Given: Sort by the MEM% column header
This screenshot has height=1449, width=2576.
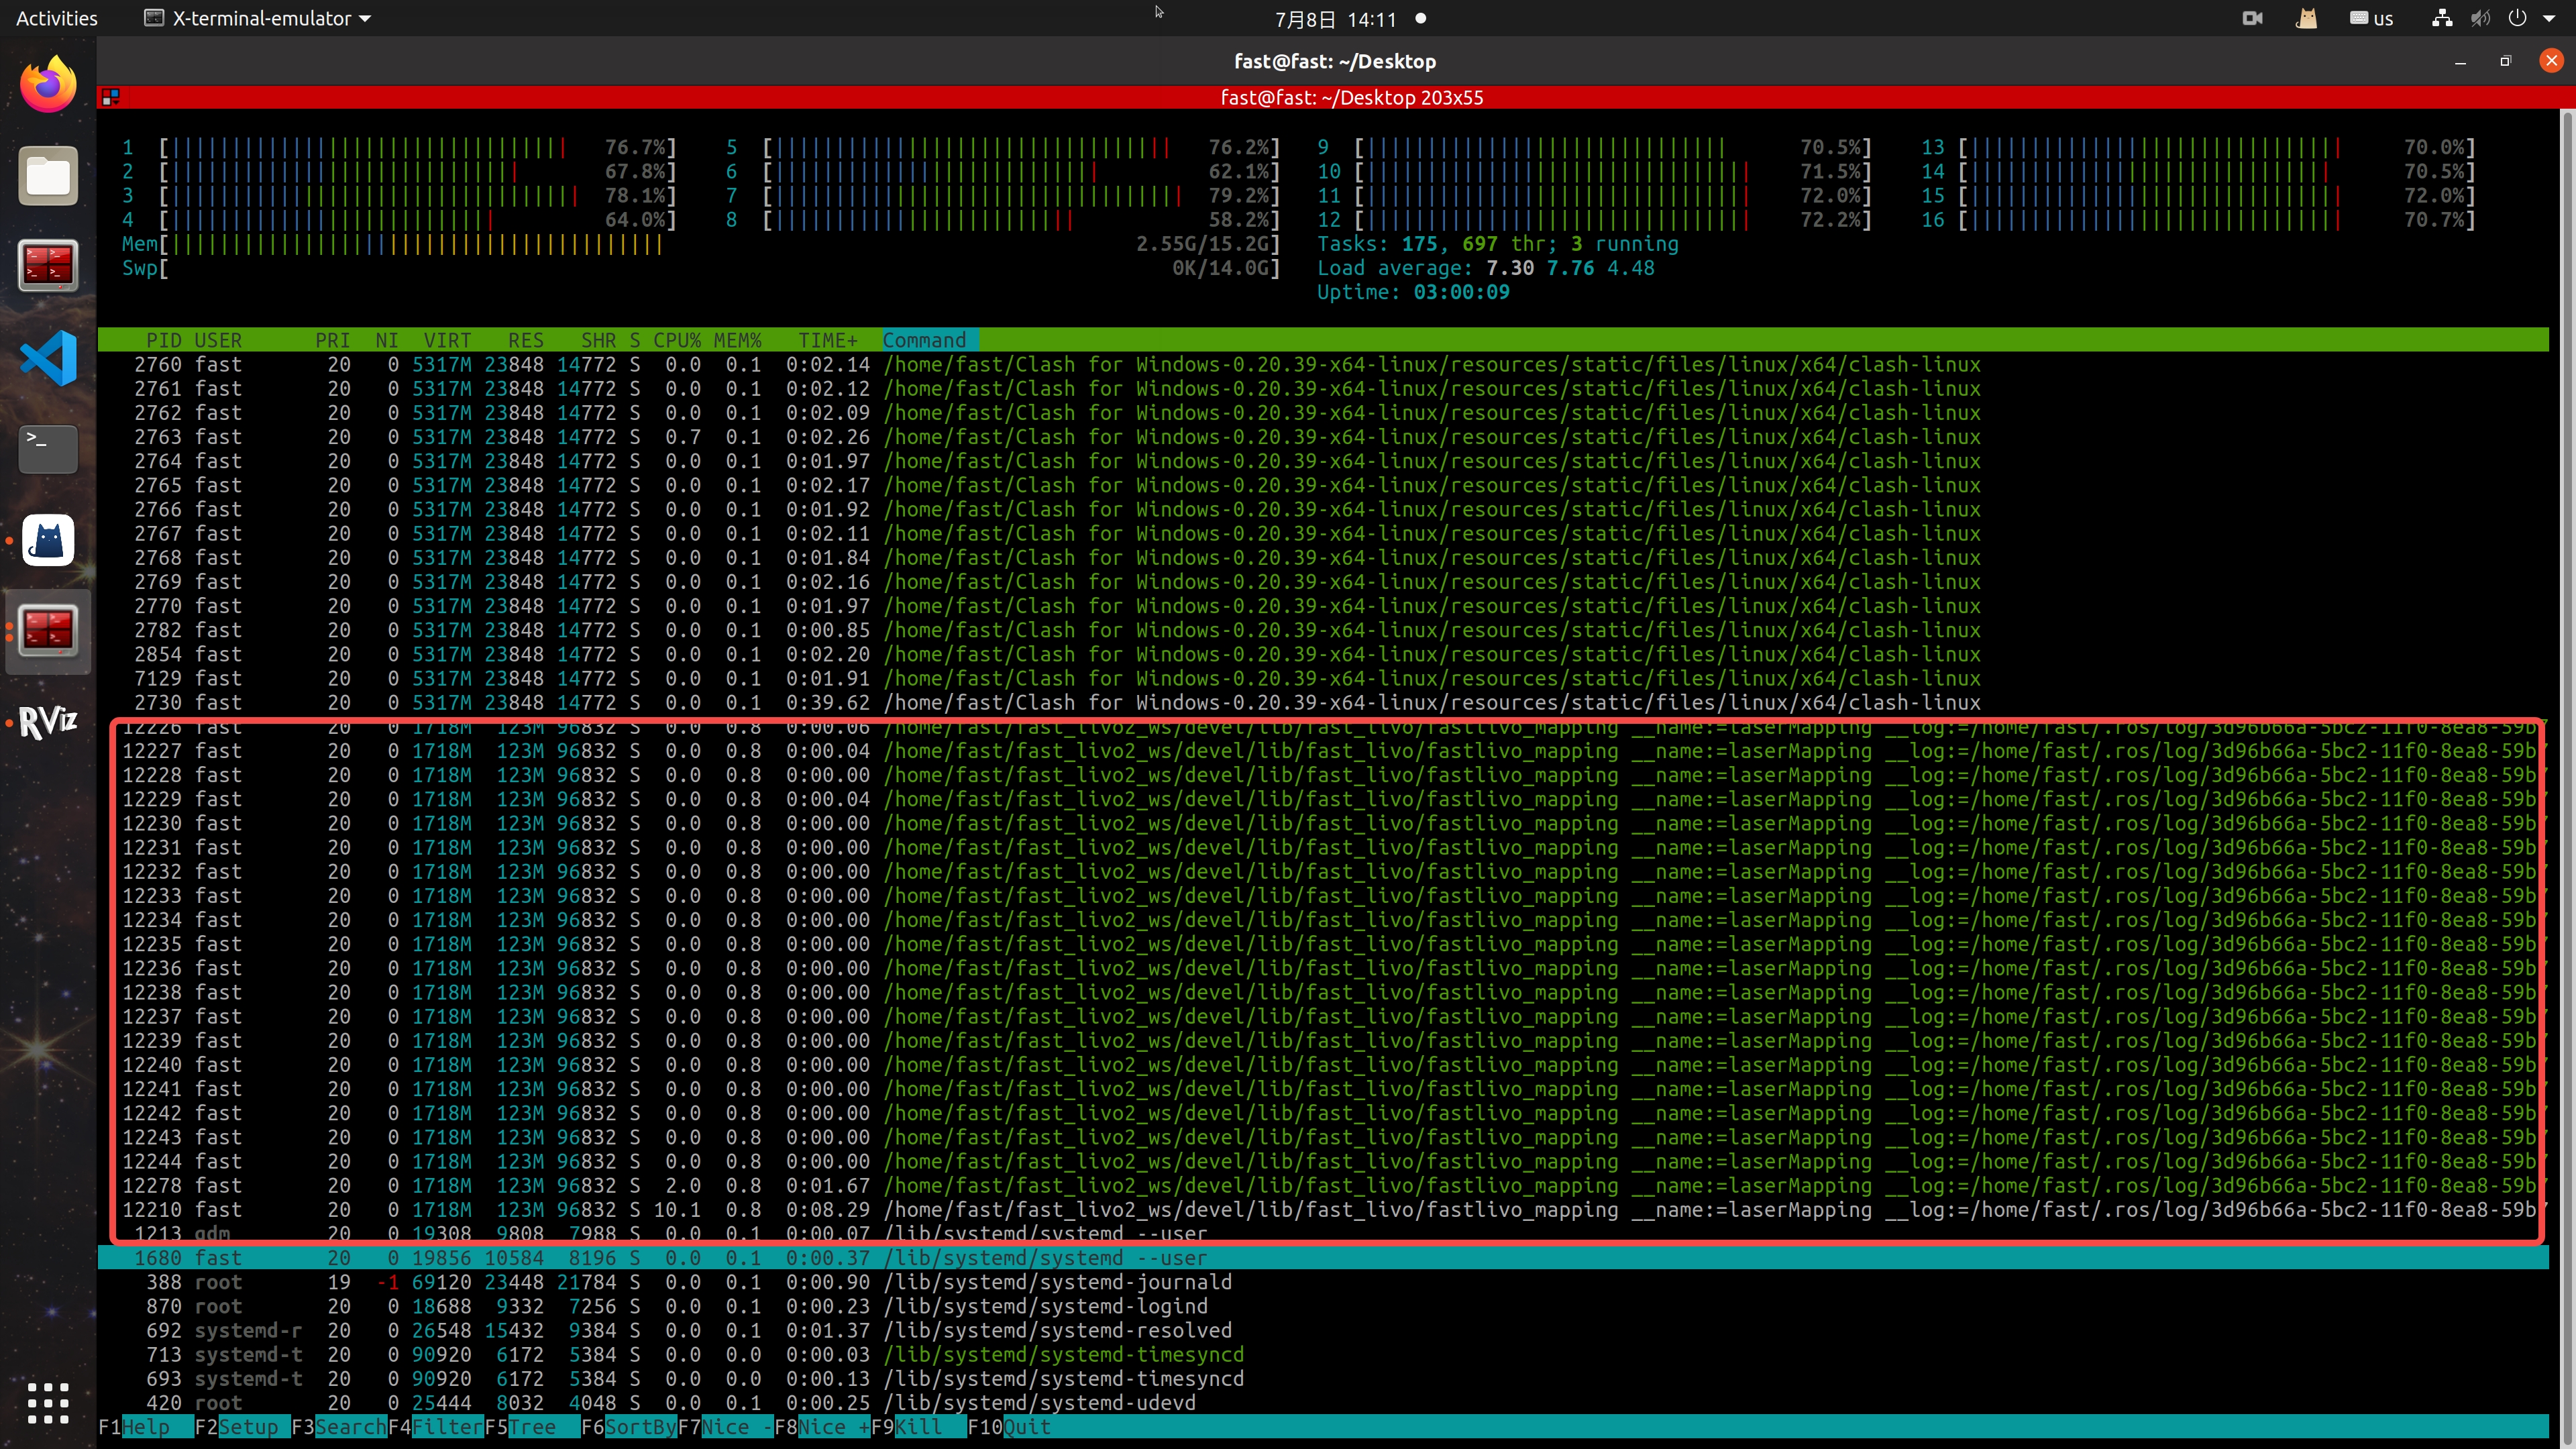Looking at the screenshot, I should [x=737, y=340].
